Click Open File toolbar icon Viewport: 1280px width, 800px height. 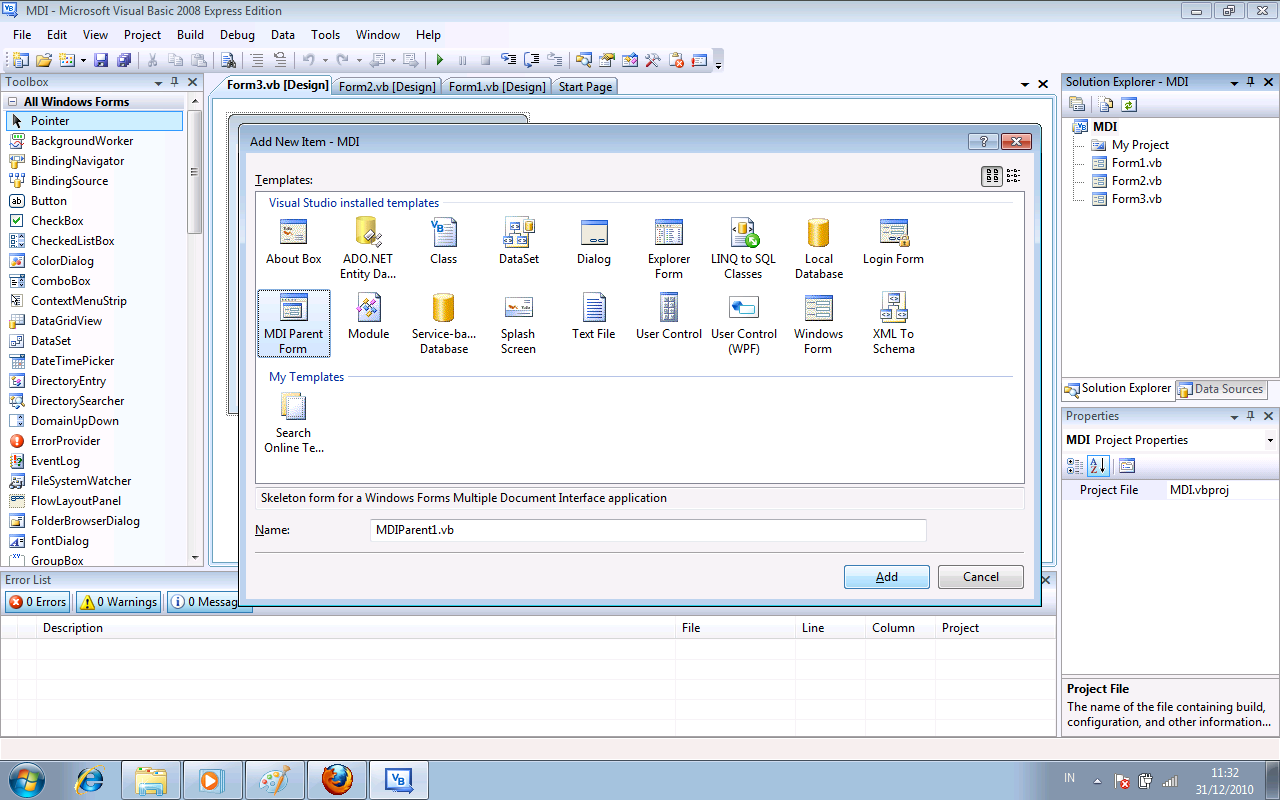(x=44, y=60)
